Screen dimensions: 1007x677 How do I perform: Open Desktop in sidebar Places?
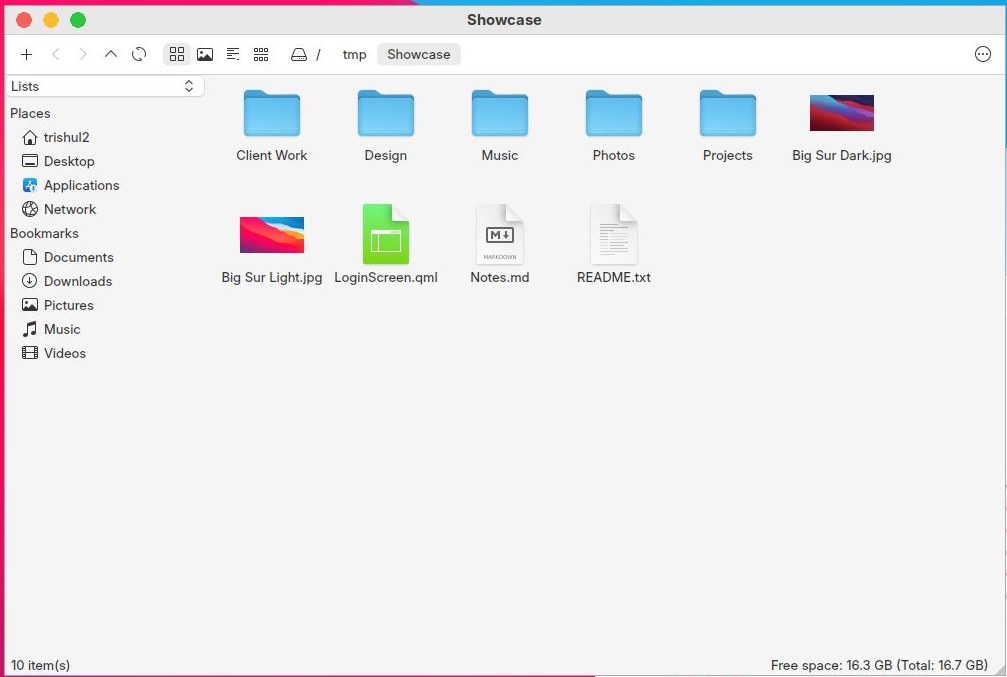pyautogui.click(x=58, y=161)
